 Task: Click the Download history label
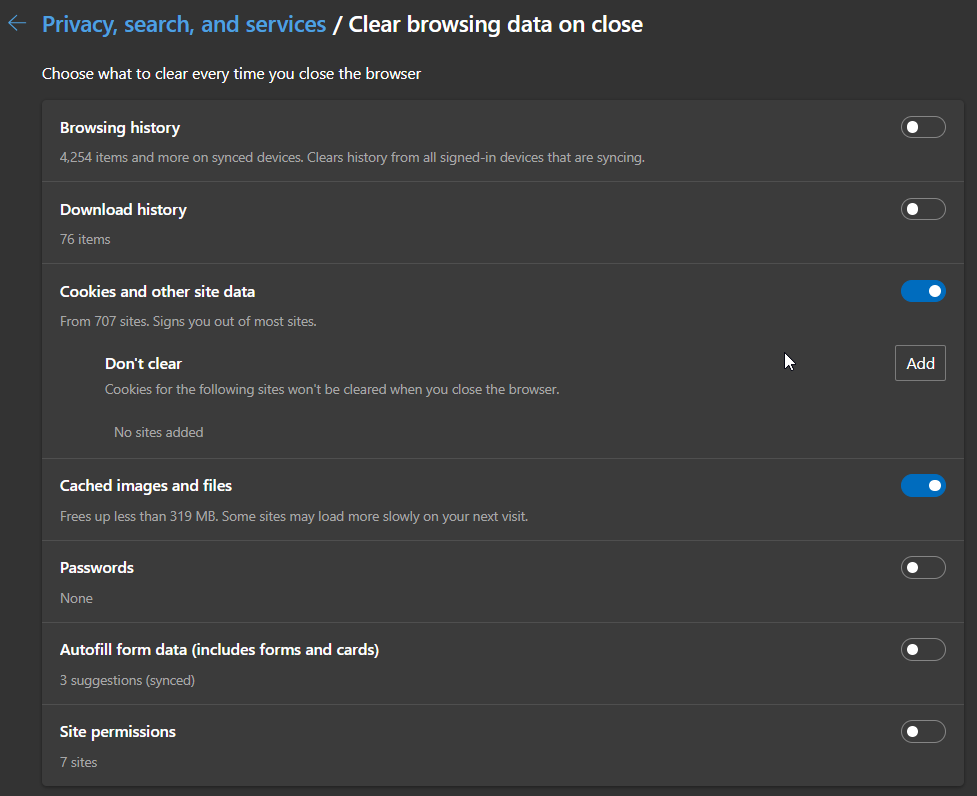click(123, 210)
